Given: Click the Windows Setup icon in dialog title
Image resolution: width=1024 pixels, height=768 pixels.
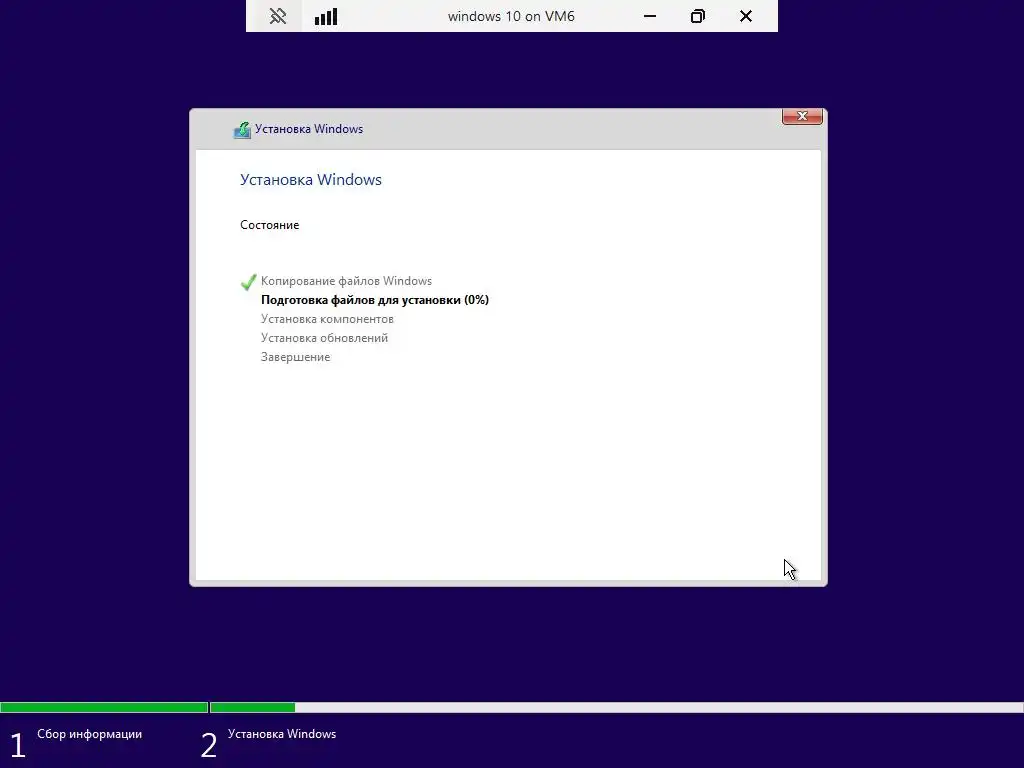Looking at the screenshot, I should 242,130.
